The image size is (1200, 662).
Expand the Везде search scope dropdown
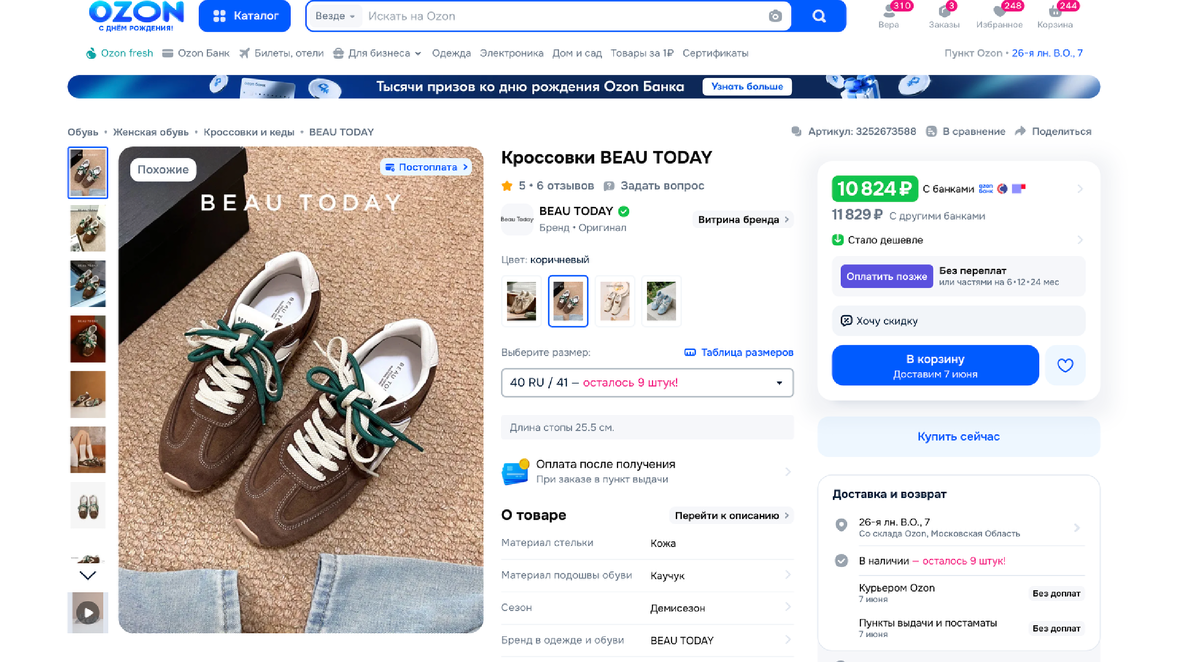pos(335,16)
